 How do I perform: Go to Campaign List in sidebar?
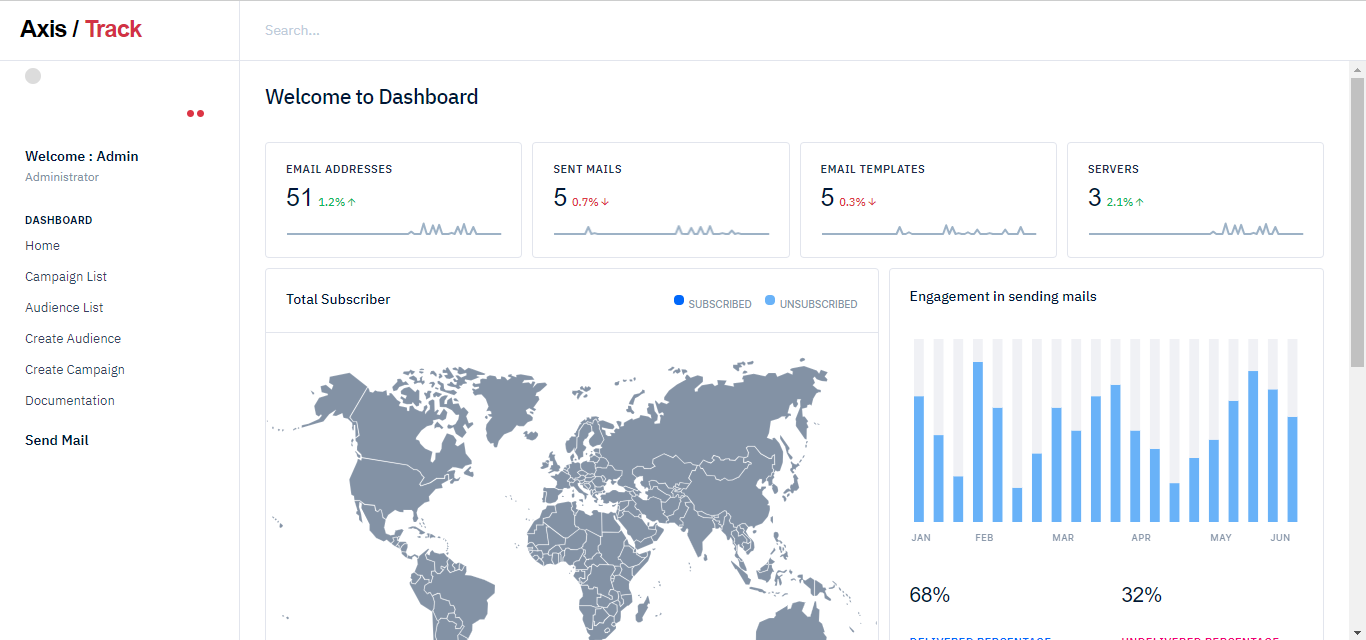(x=66, y=277)
